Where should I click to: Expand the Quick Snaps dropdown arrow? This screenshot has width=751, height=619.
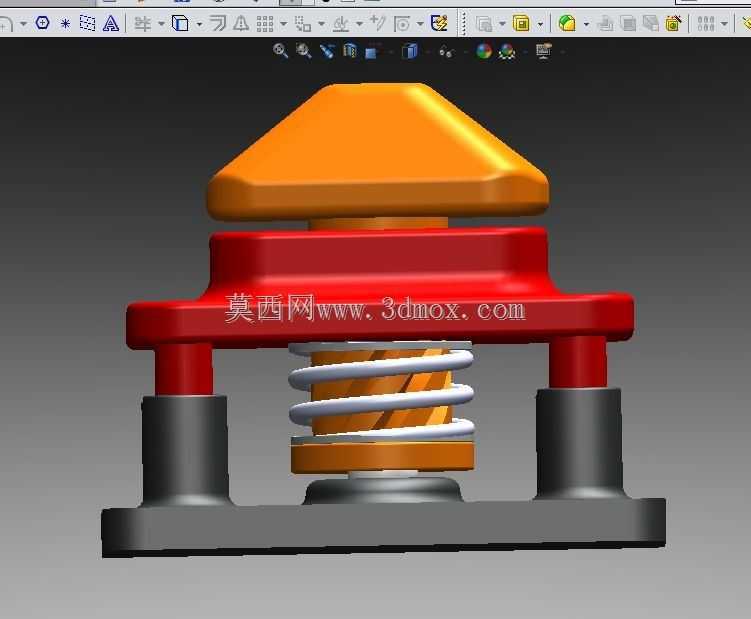coord(420,23)
